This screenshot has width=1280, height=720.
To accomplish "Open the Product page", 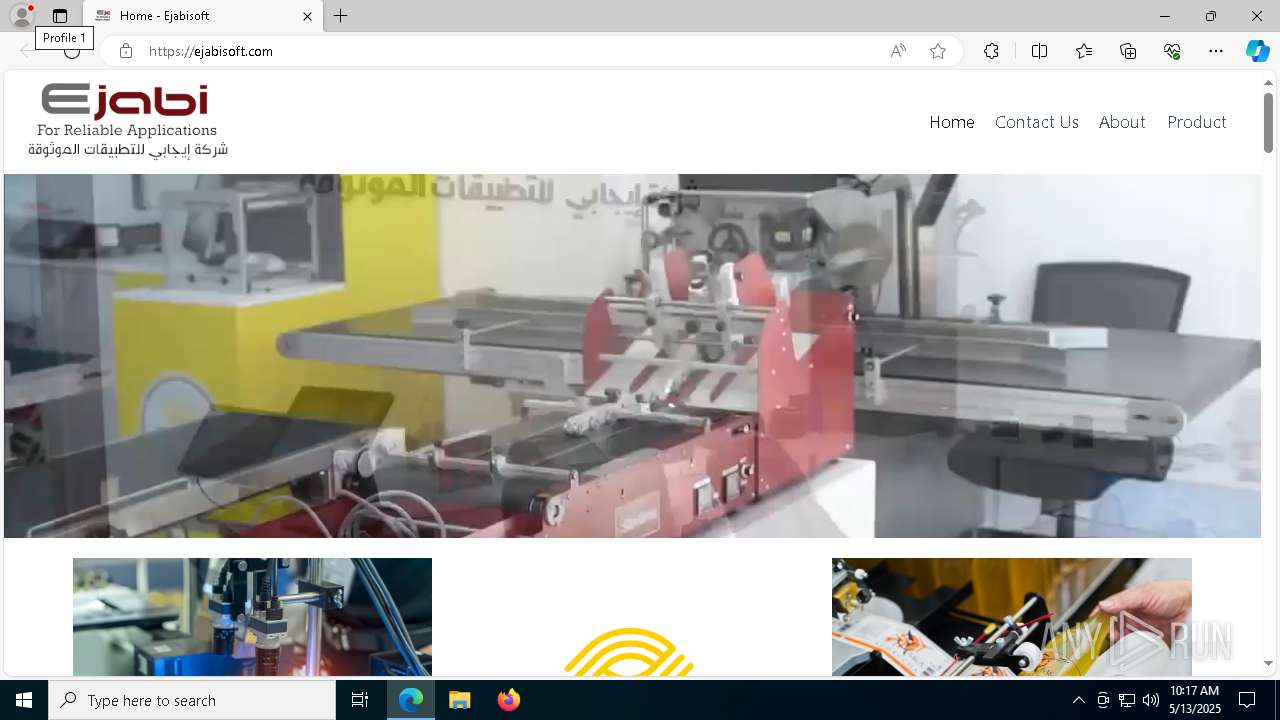I will [x=1197, y=122].
